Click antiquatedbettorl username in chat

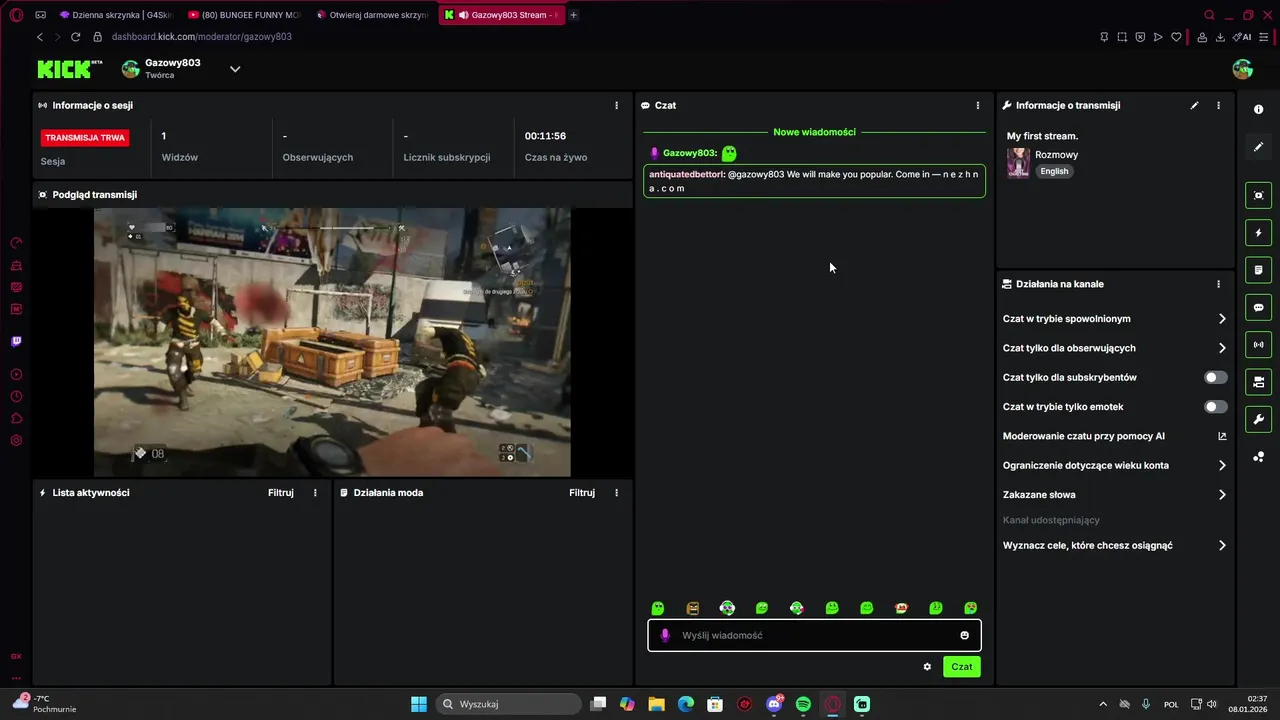[x=686, y=174]
